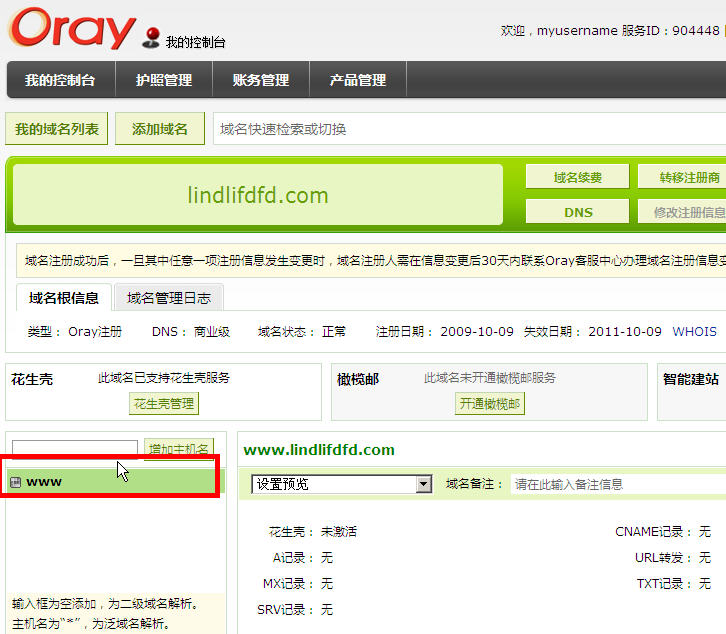Focus the 域名快速检索或切换 search field

click(469, 129)
